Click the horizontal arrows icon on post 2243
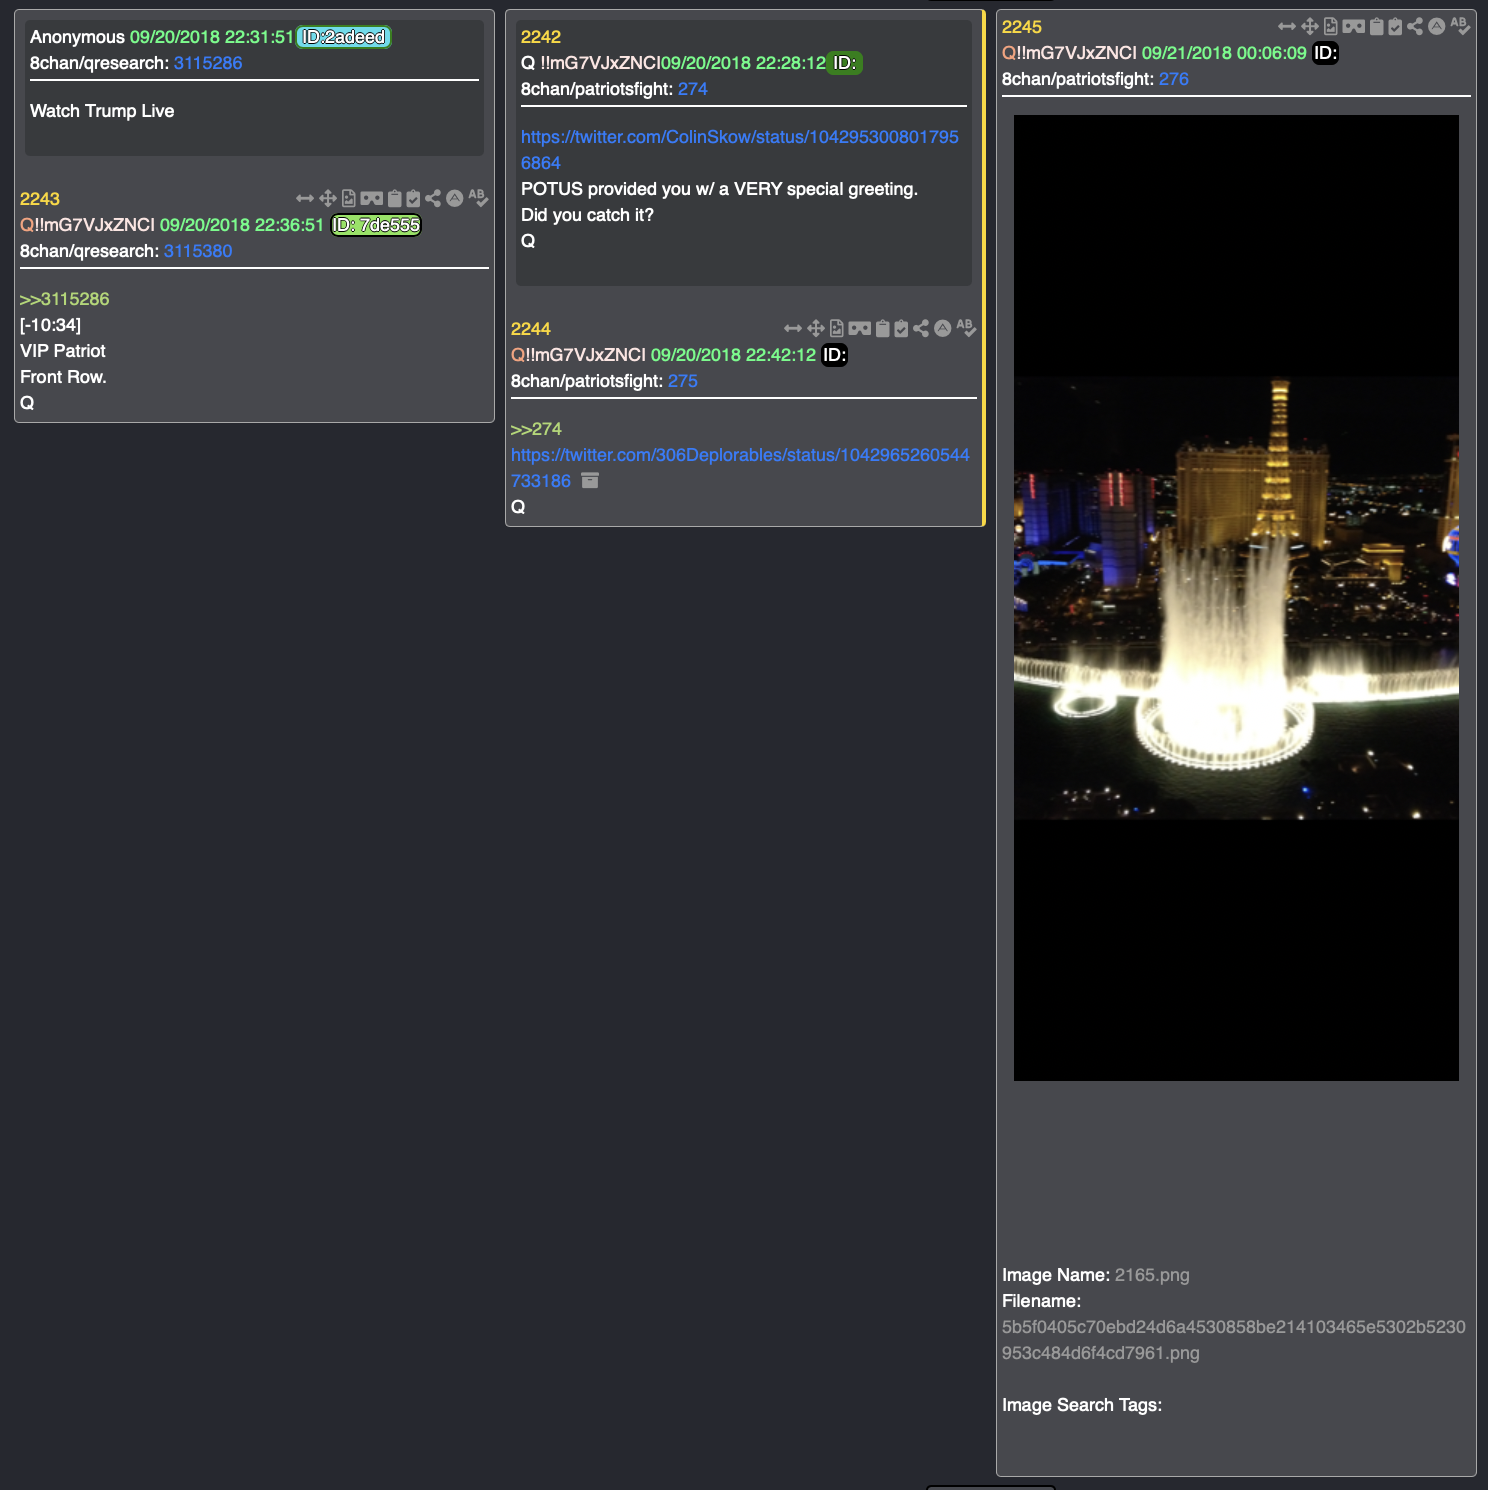Viewport: 1488px width, 1490px height. point(305,199)
